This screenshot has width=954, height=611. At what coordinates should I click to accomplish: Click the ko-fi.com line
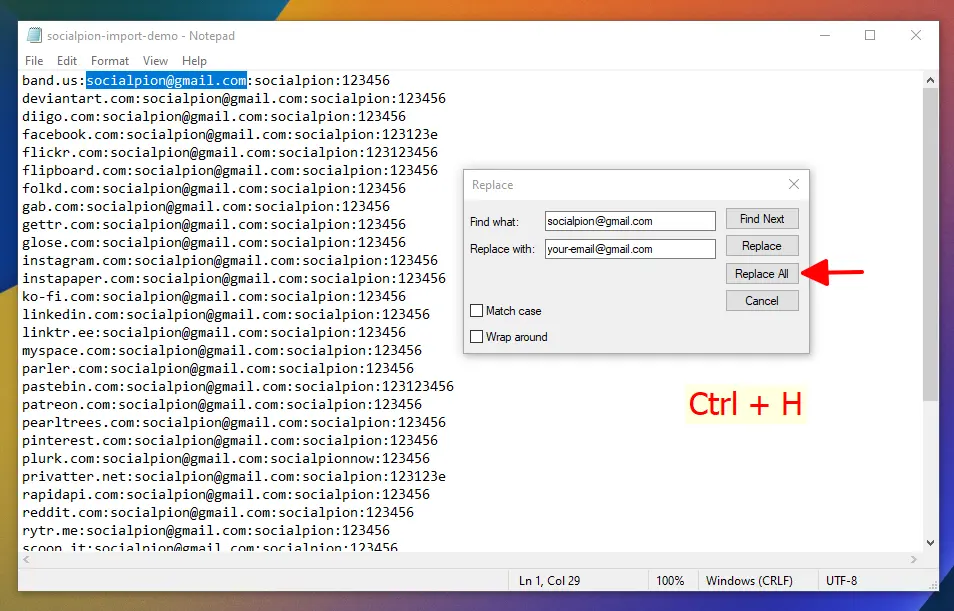214,296
